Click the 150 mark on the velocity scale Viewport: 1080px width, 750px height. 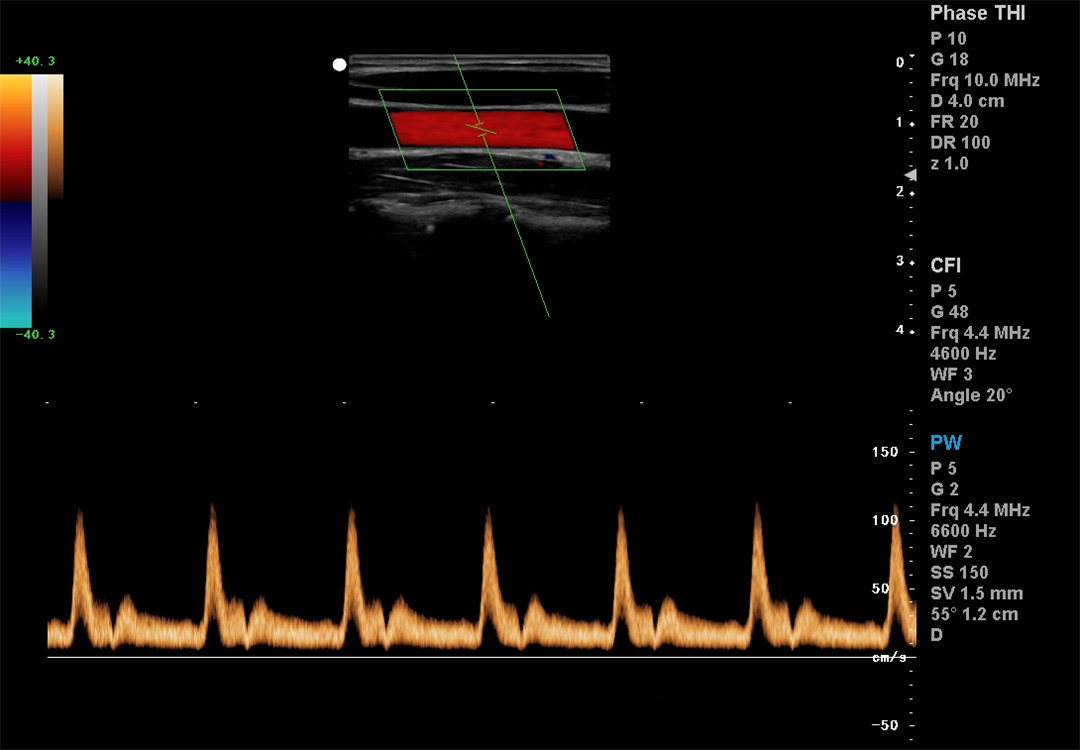(885, 452)
